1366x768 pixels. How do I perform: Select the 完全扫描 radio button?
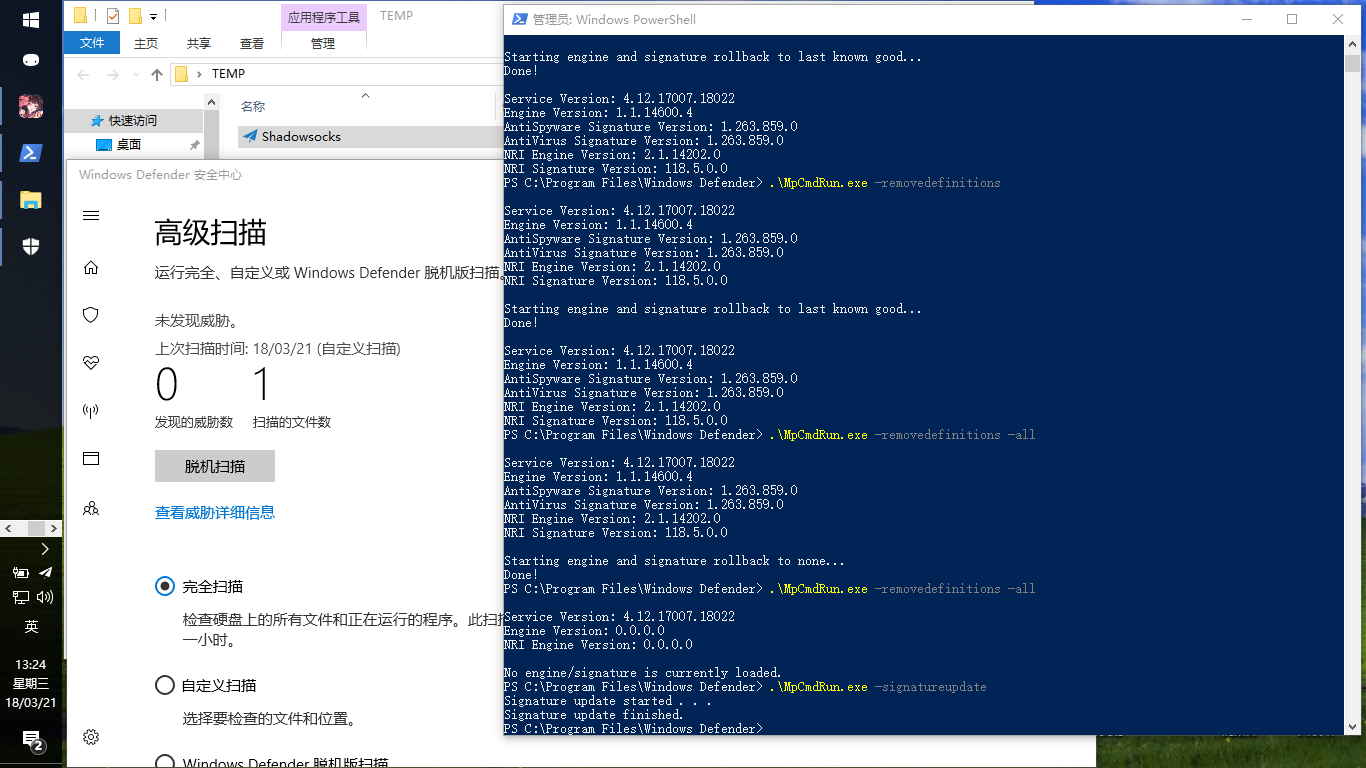tap(165, 587)
